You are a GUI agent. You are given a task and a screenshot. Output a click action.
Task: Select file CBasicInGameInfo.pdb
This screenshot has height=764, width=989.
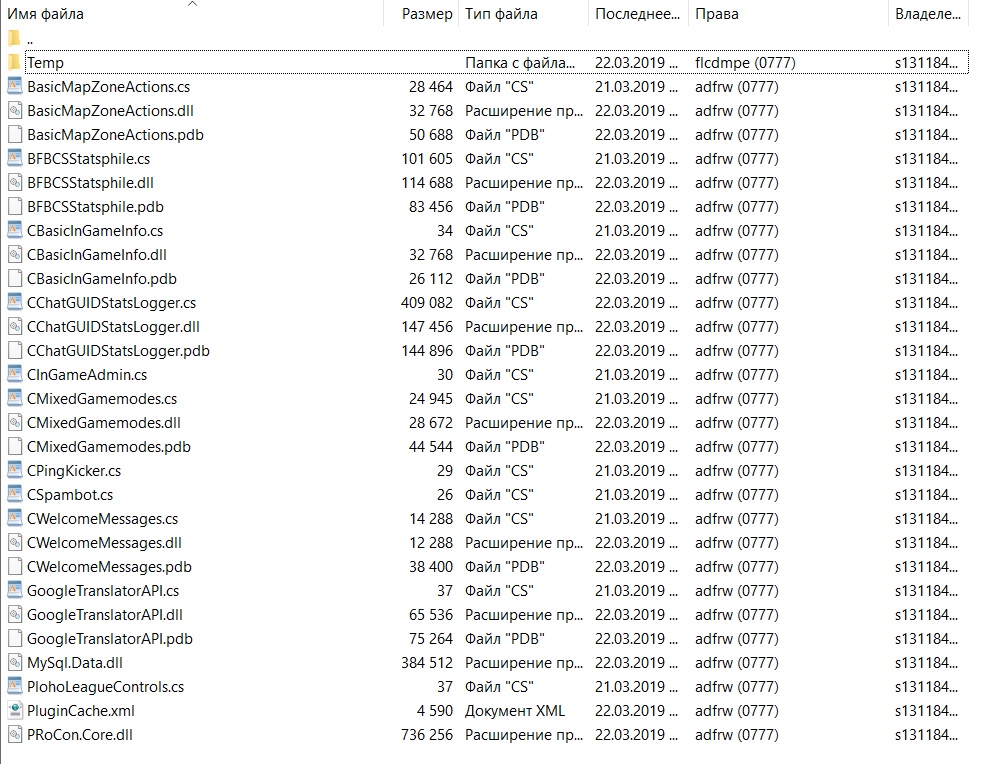(102, 278)
